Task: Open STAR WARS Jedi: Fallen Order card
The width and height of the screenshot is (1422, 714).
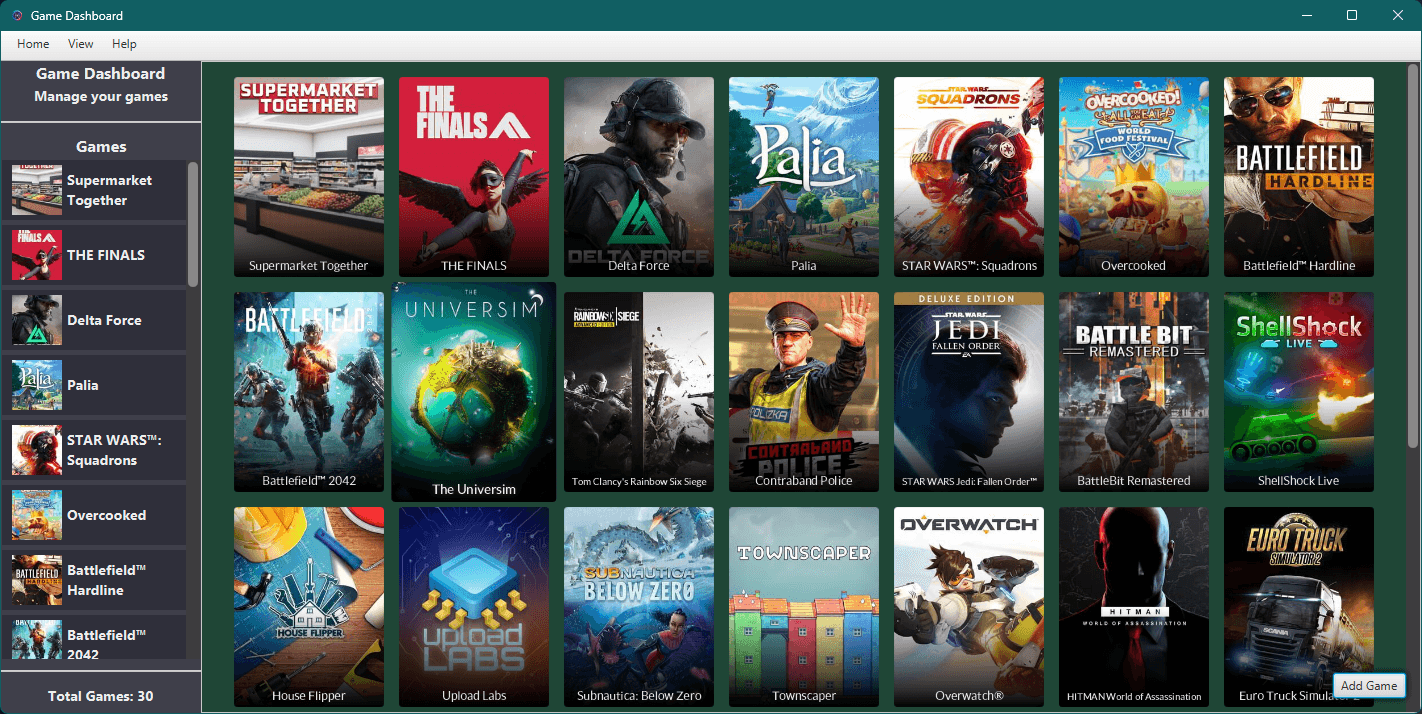Action: click(969, 392)
